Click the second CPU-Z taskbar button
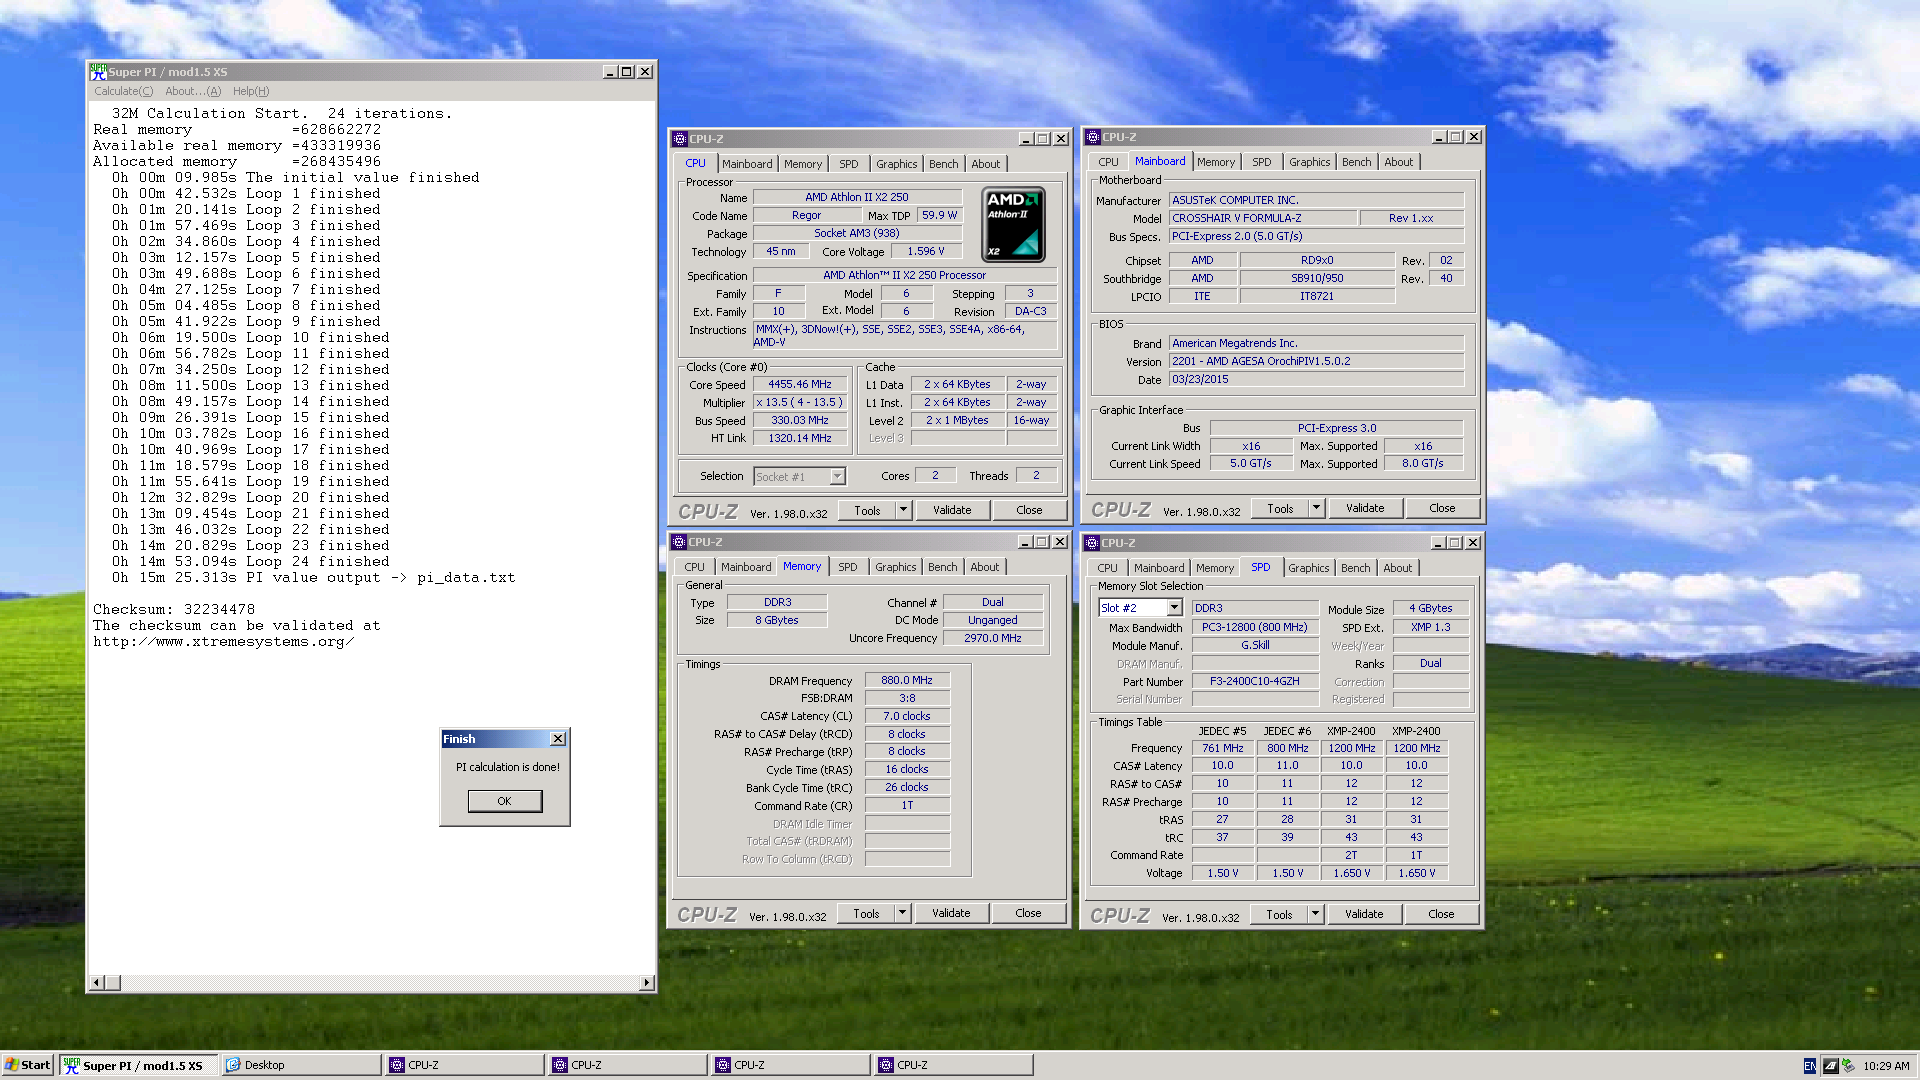 [x=627, y=1065]
